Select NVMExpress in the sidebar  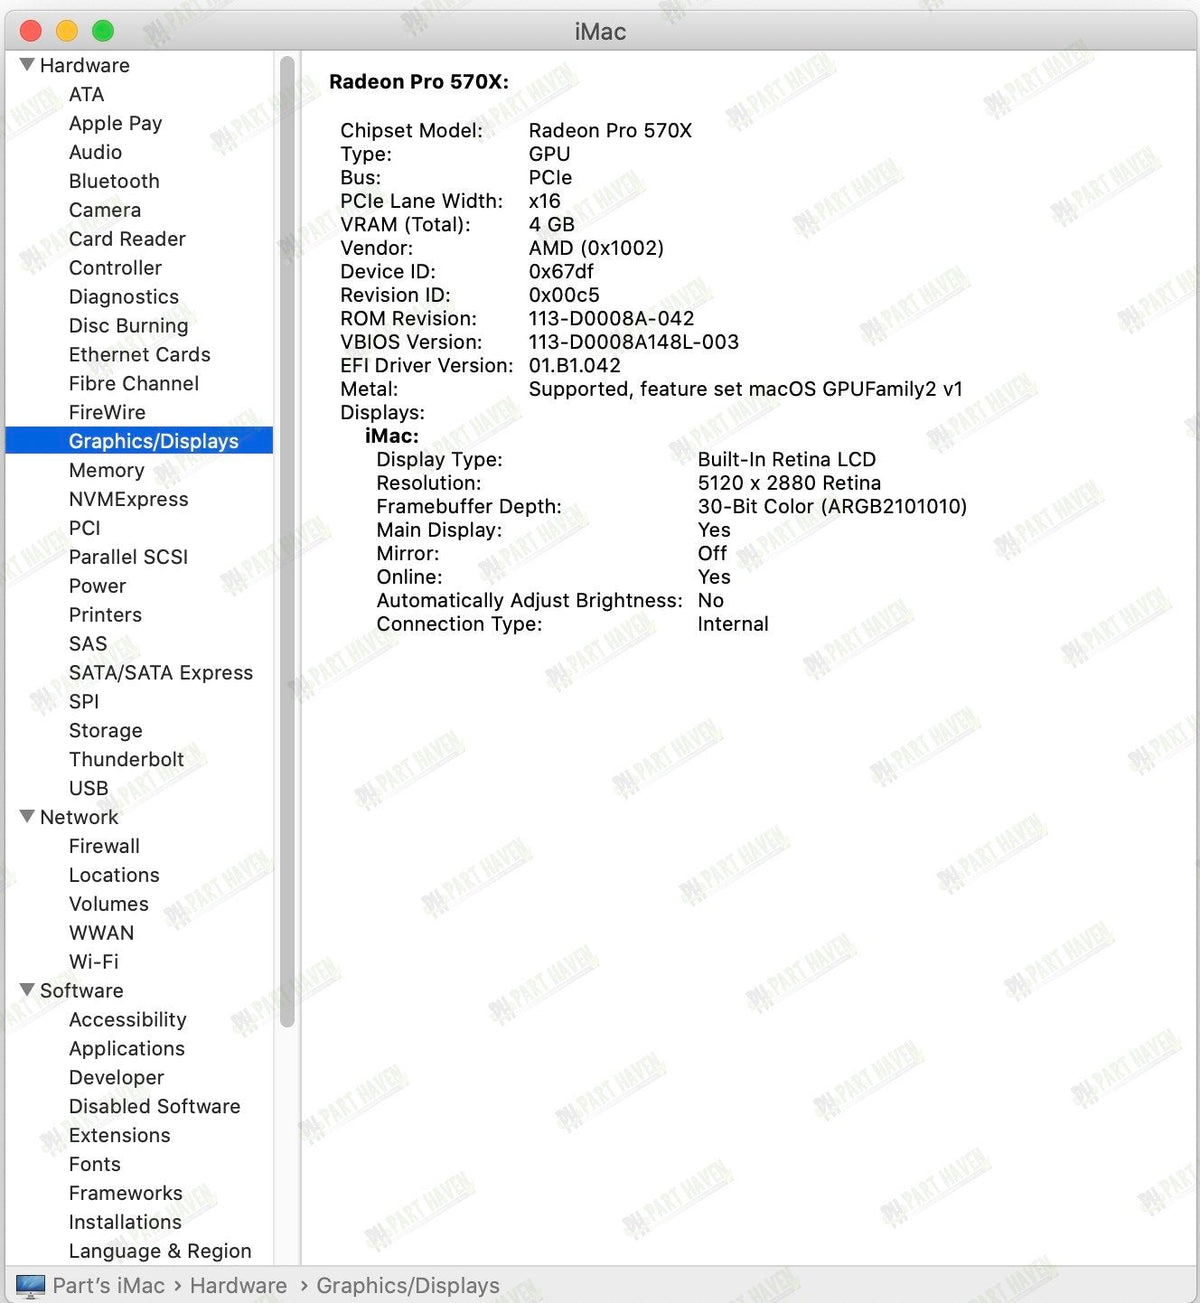(x=128, y=499)
